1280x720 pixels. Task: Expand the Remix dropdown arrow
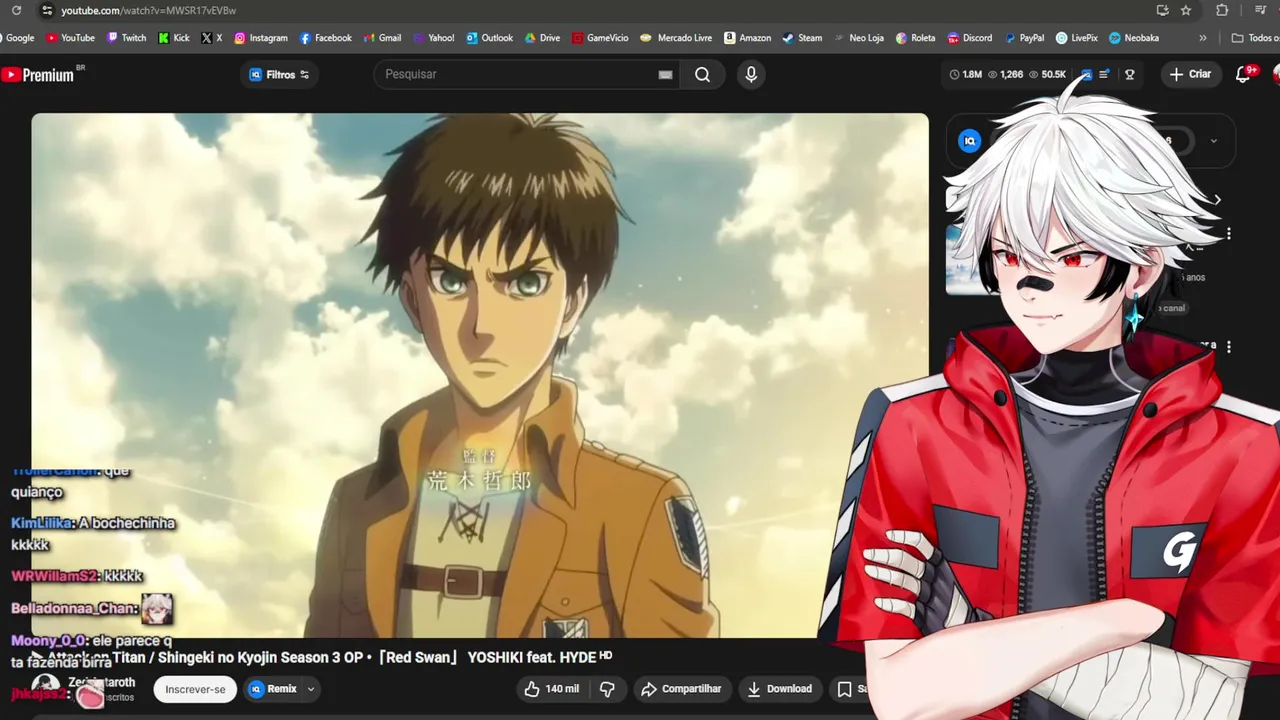point(311,689)
